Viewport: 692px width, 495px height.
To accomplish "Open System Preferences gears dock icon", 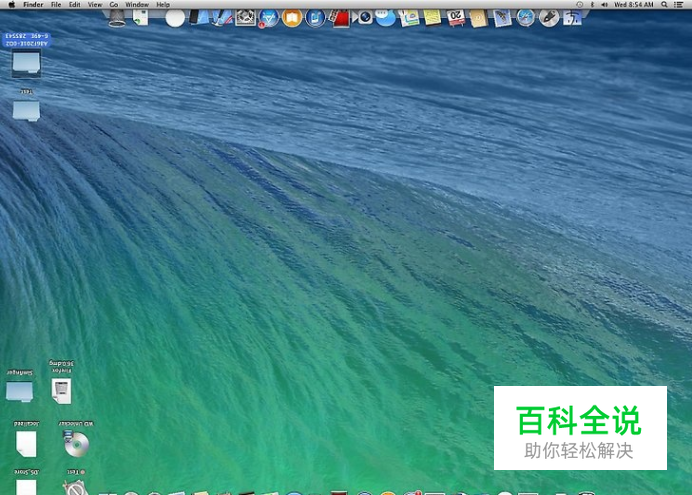I will [x=245, y=18].
